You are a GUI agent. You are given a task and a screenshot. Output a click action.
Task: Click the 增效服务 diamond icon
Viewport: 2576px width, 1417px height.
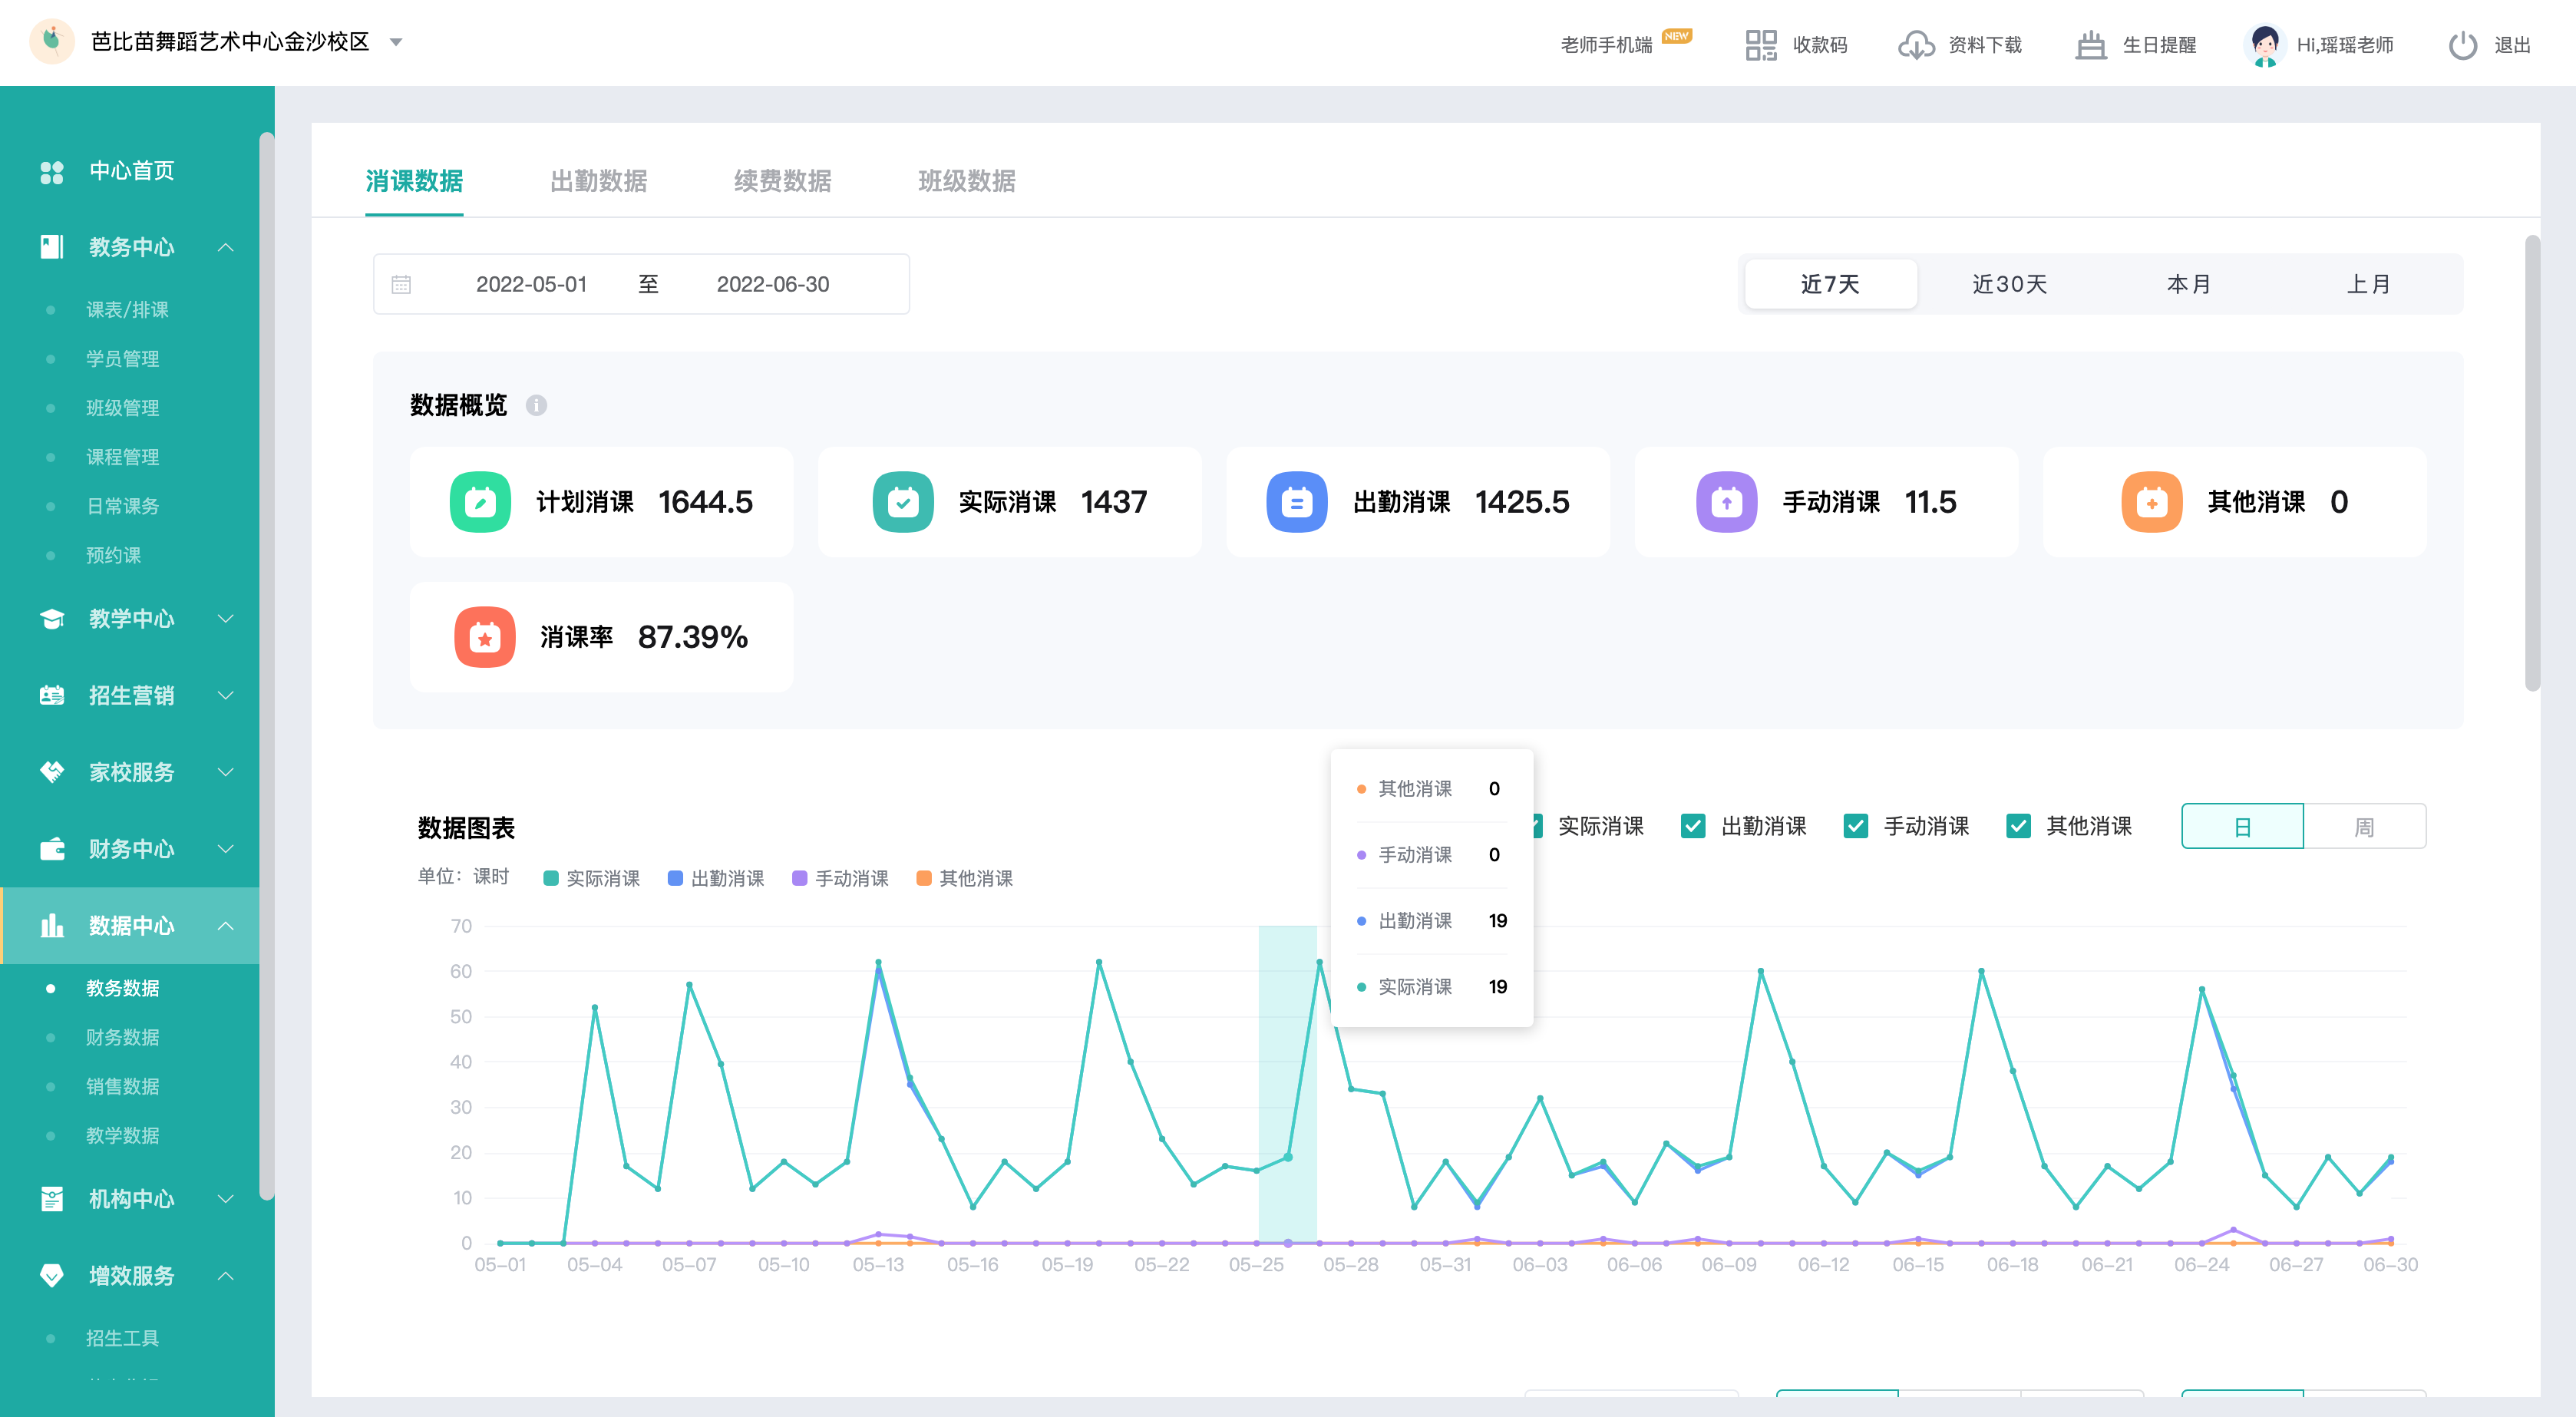52,1276
